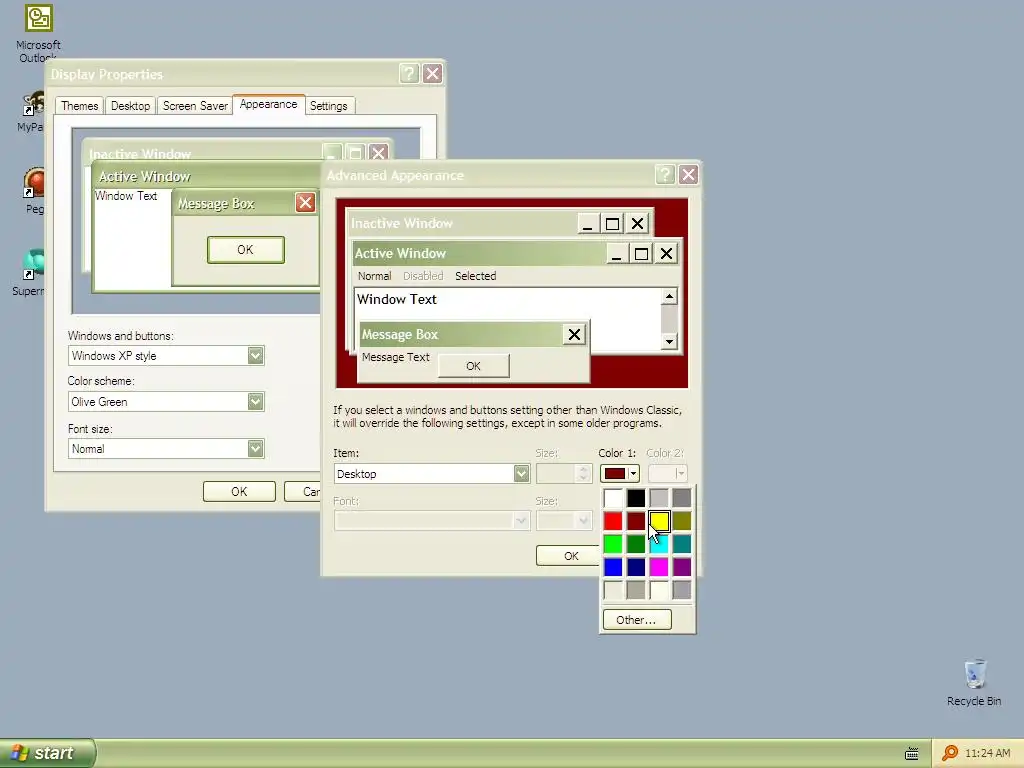This screenshot has height=768, width=1024.
Task: Click Message Text in the preview
Action: (396, 357)
